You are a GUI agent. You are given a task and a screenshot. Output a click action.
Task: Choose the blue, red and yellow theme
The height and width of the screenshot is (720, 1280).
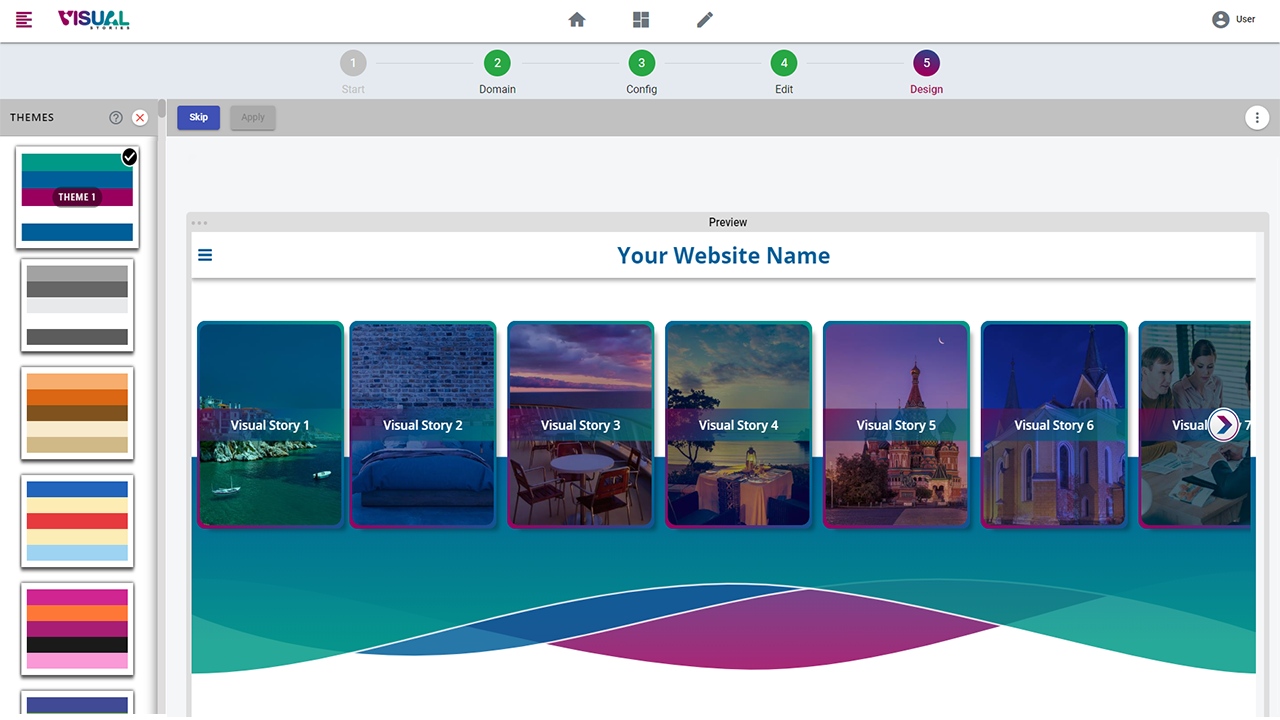click(77, 521)
